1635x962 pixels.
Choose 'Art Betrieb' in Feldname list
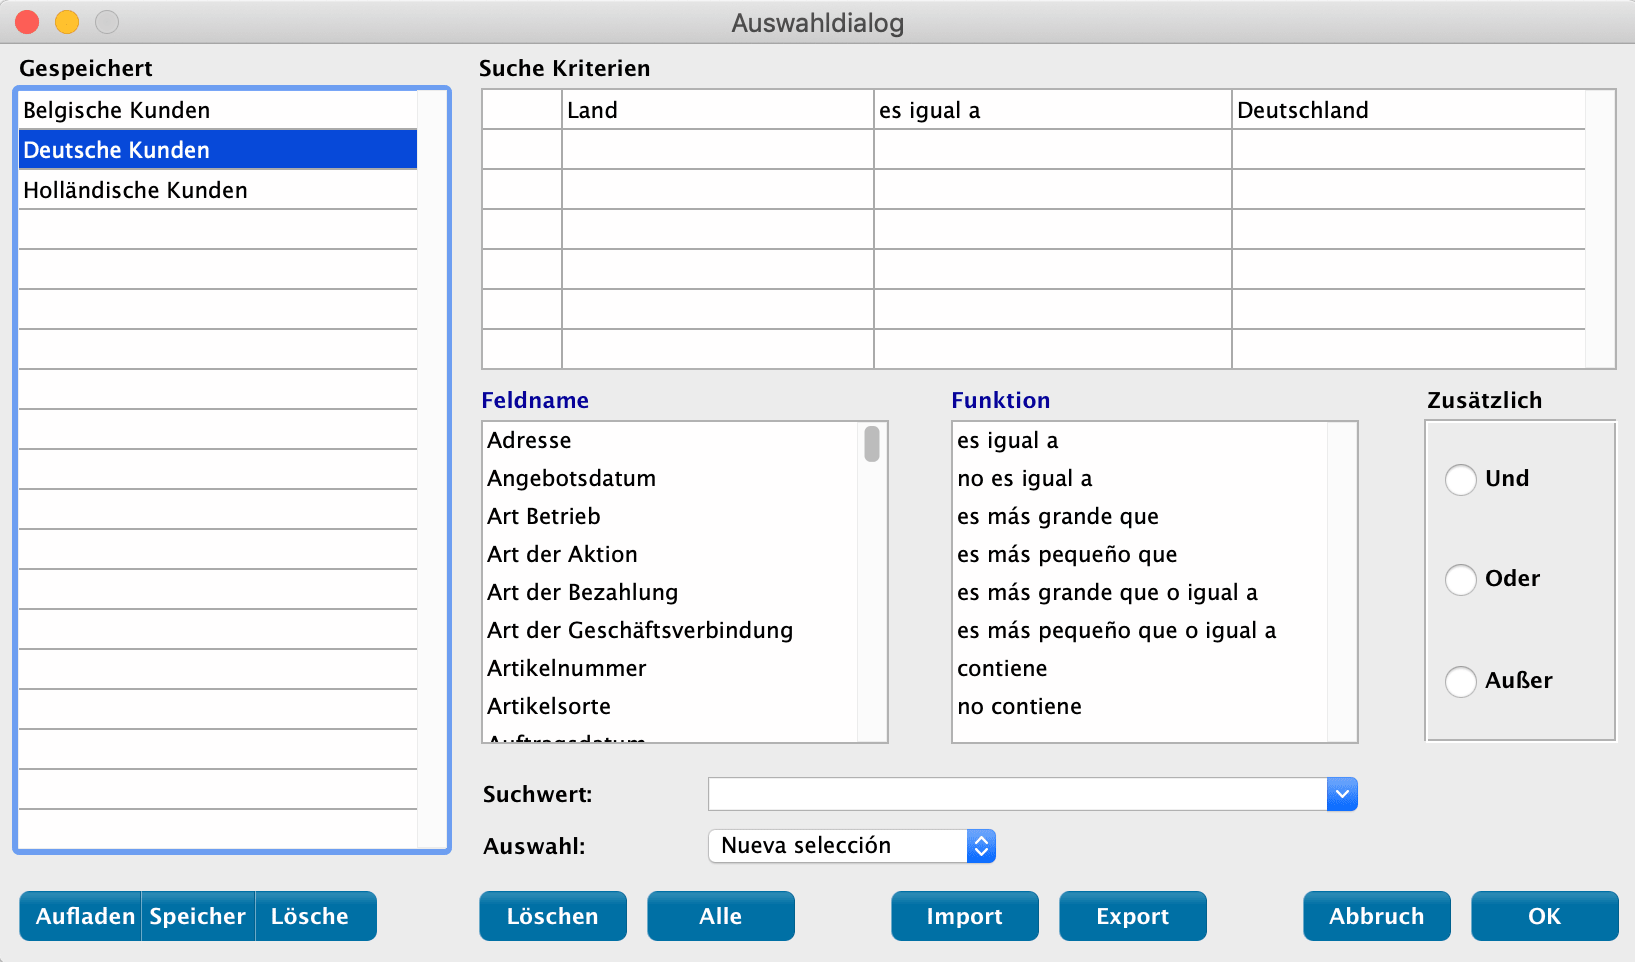click(x=670, y=517)
